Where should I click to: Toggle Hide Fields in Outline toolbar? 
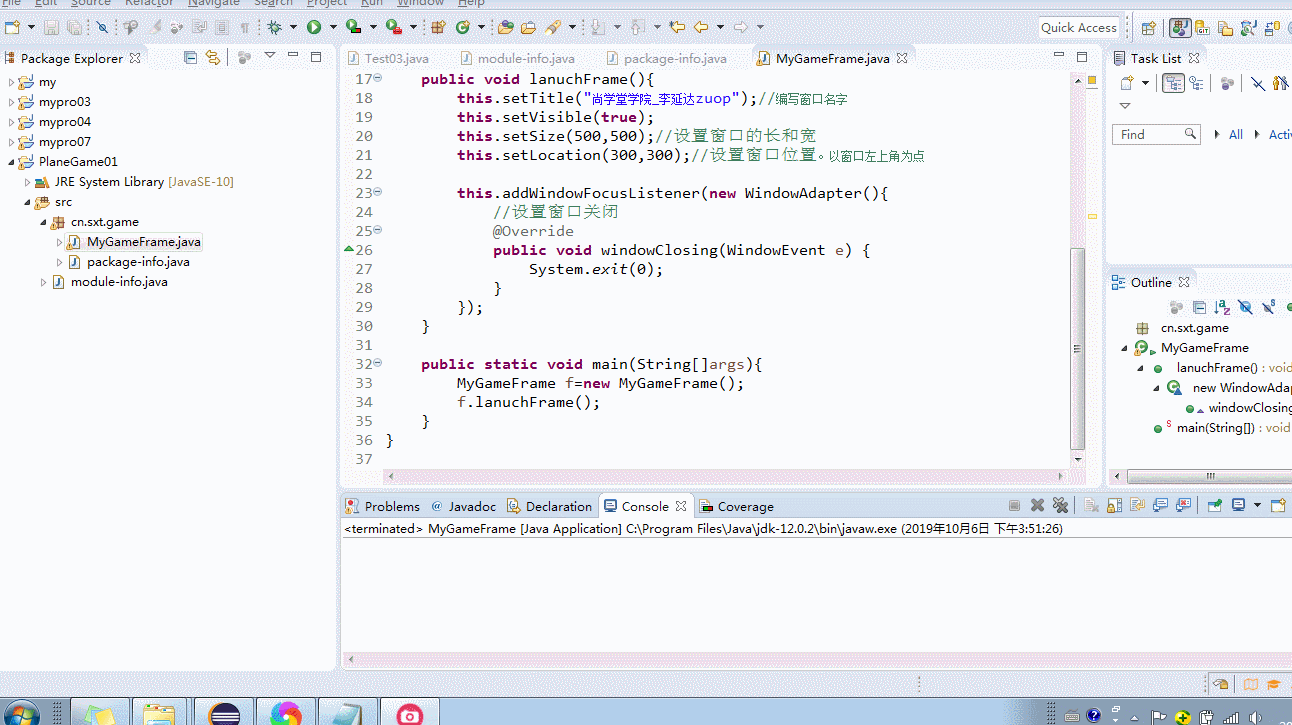tap(1245, 308)
